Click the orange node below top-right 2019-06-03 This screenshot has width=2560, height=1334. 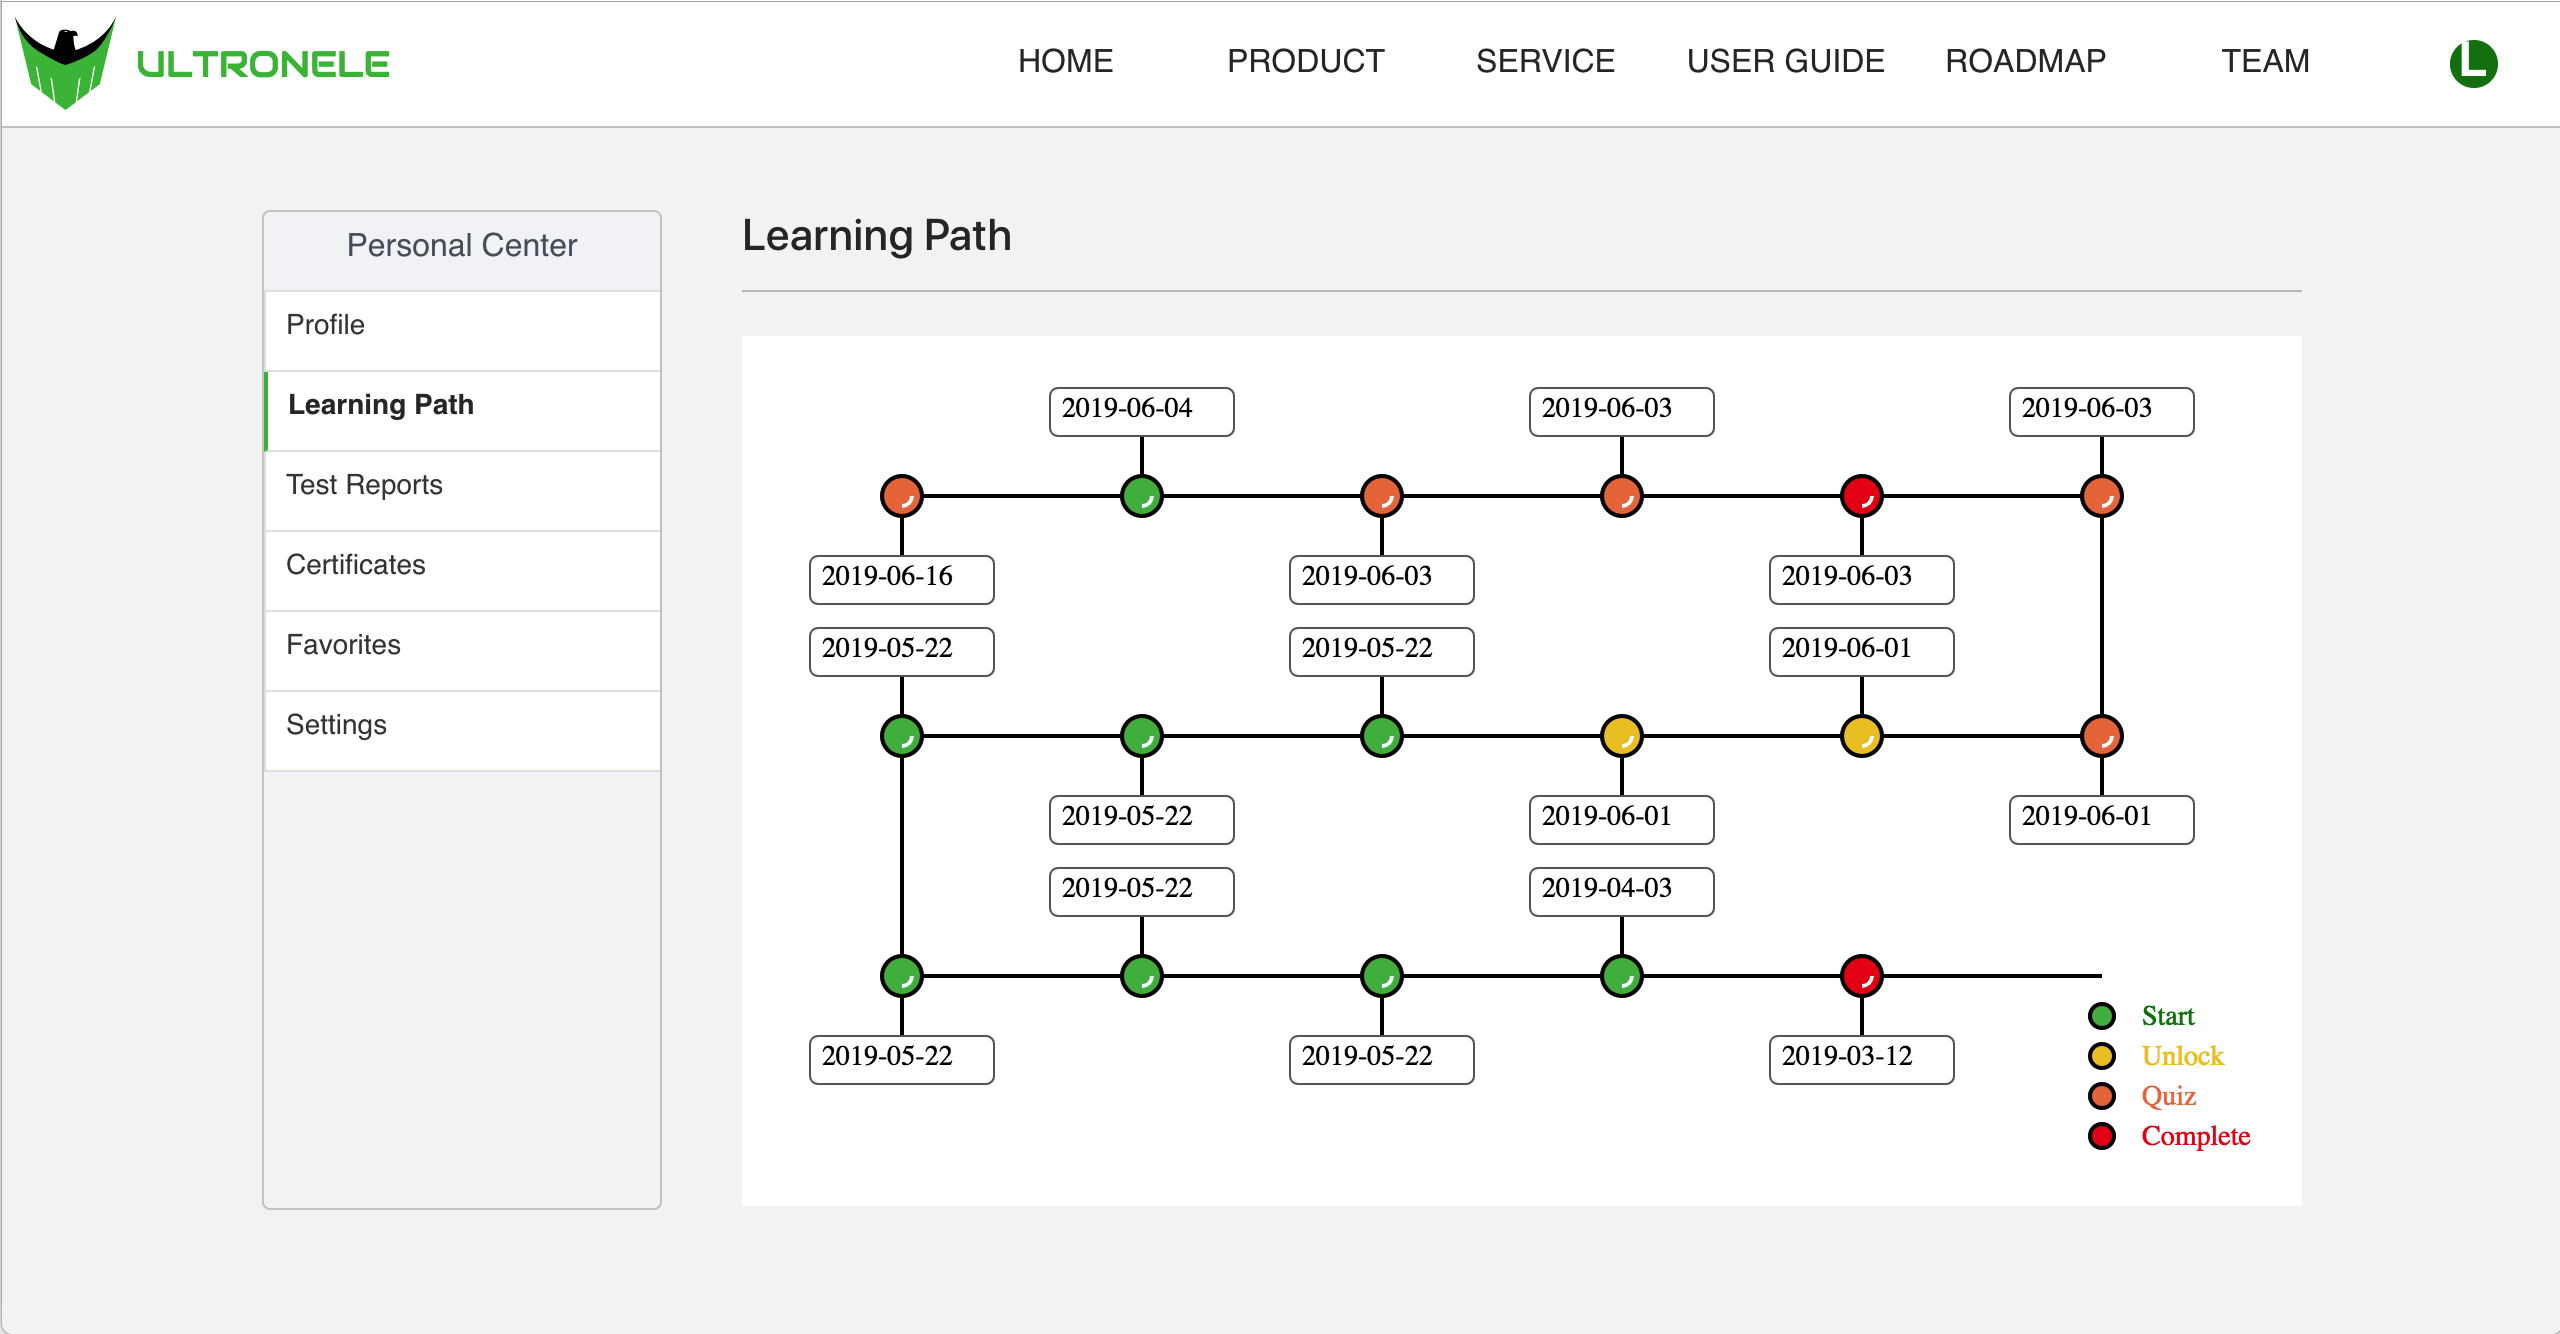click(x=2101, y=496)
